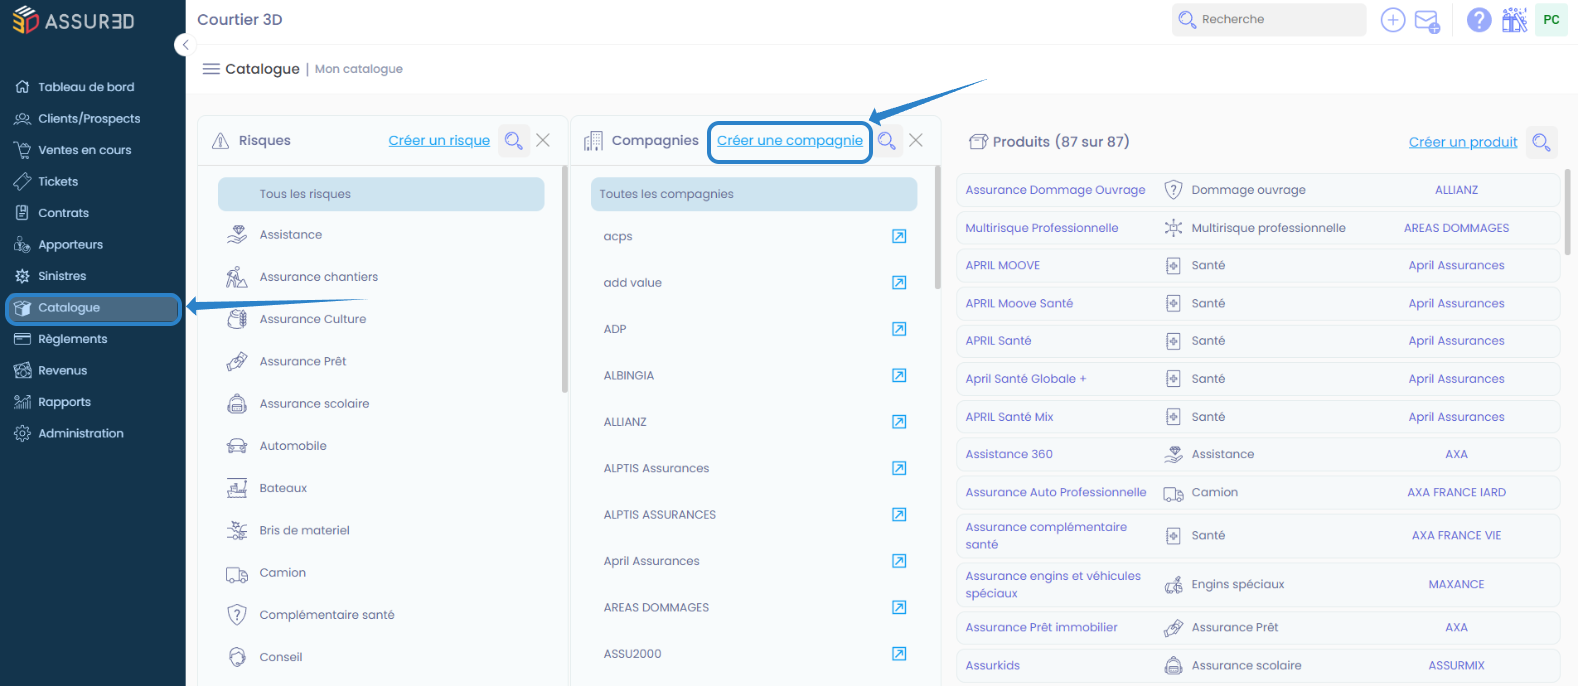
Task: Go to Clients/Prospects section
Action: click(x=89, y=118)
